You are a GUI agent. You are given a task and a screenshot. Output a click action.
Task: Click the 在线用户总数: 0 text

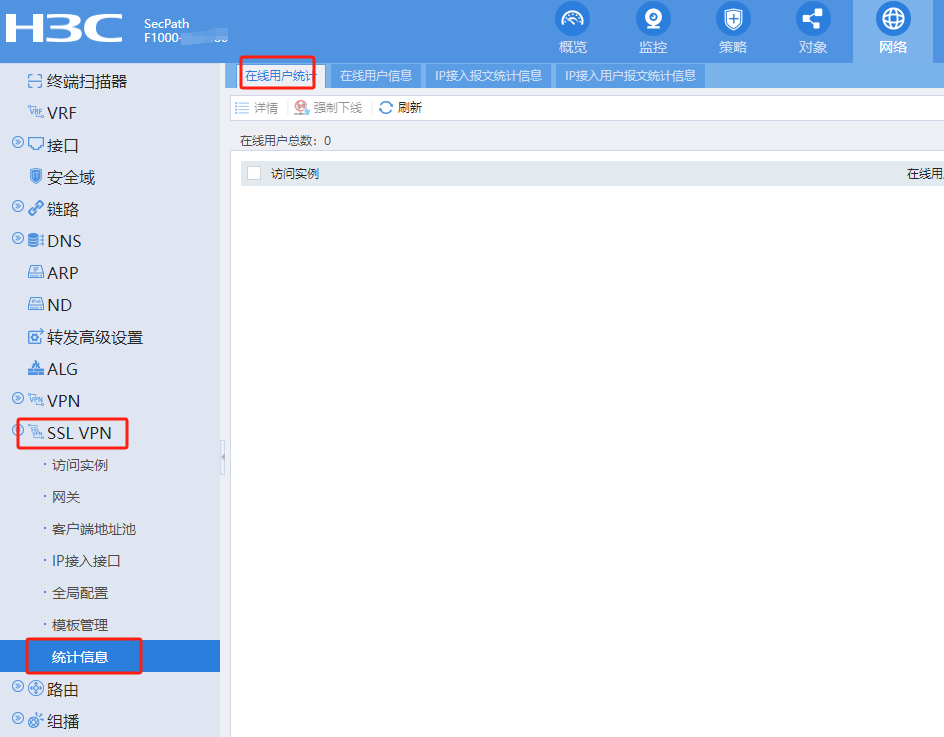click(285, 140)
